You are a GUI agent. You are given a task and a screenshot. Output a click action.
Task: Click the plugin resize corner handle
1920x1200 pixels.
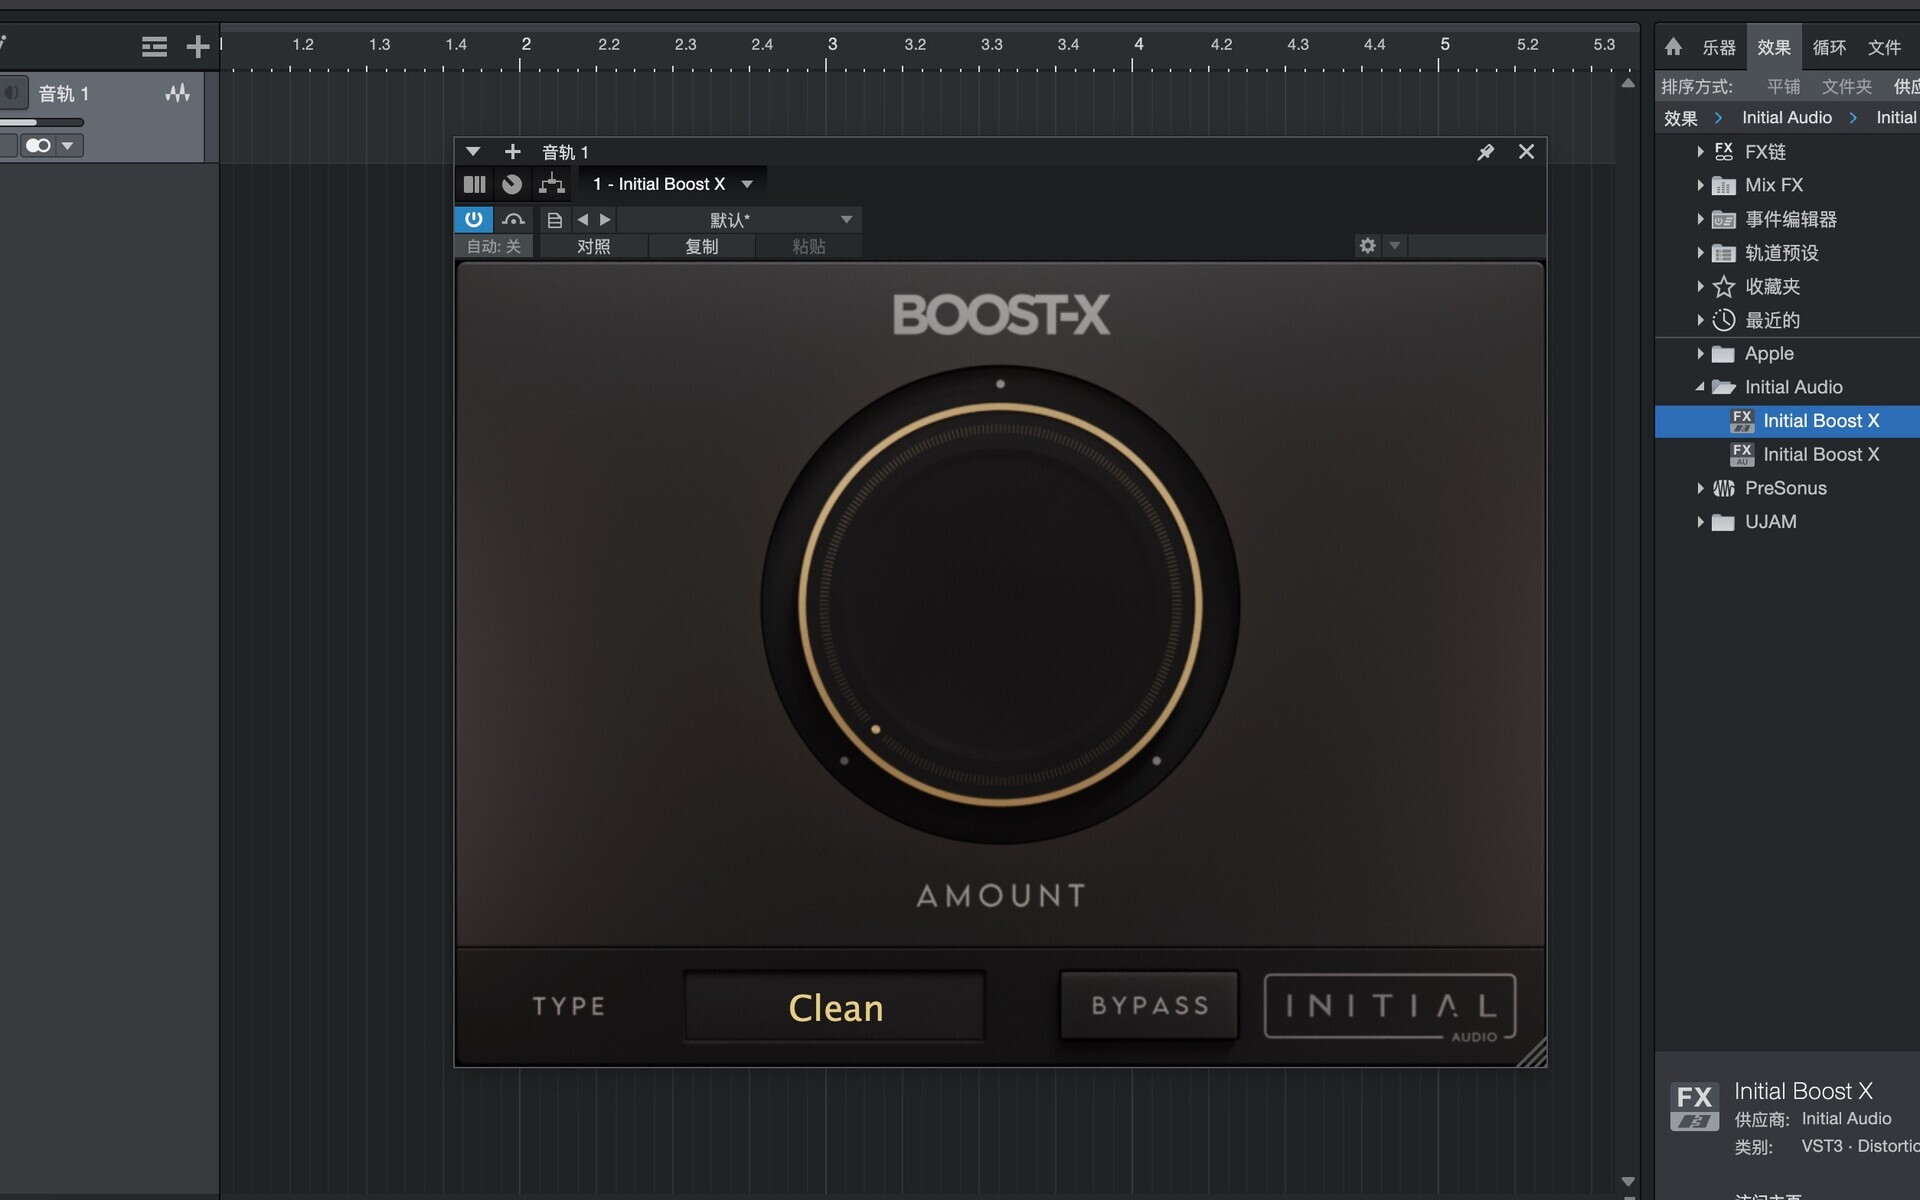coord(1532,1053)
